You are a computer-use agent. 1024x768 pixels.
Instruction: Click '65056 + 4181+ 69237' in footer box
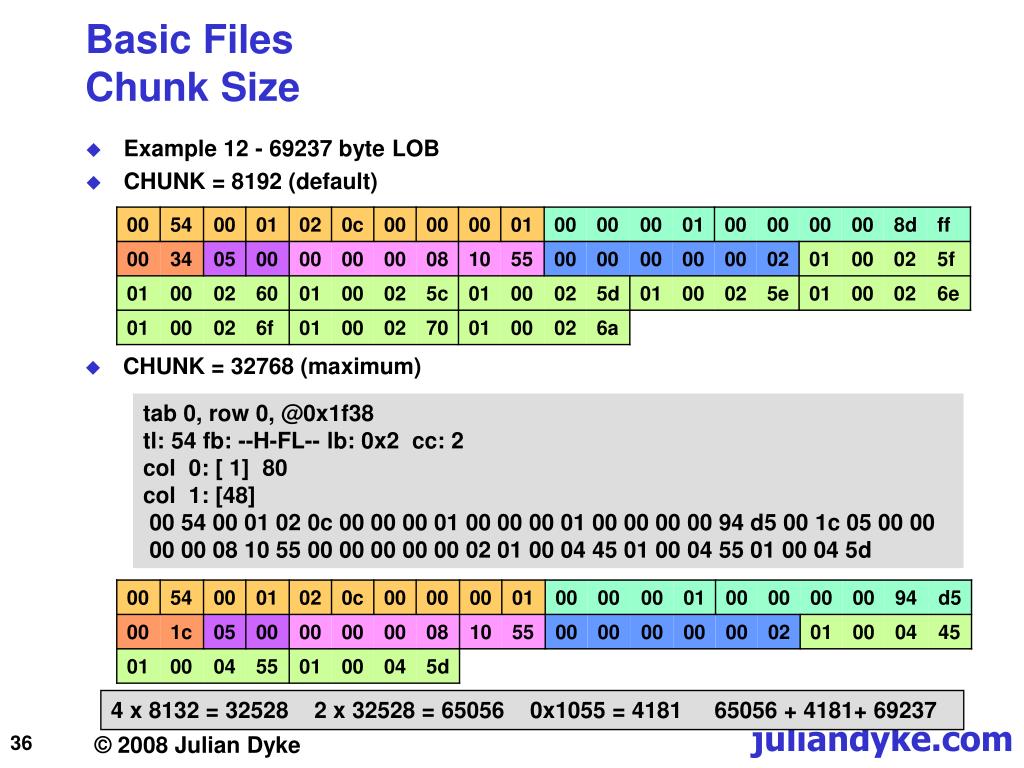click(825, 711)
